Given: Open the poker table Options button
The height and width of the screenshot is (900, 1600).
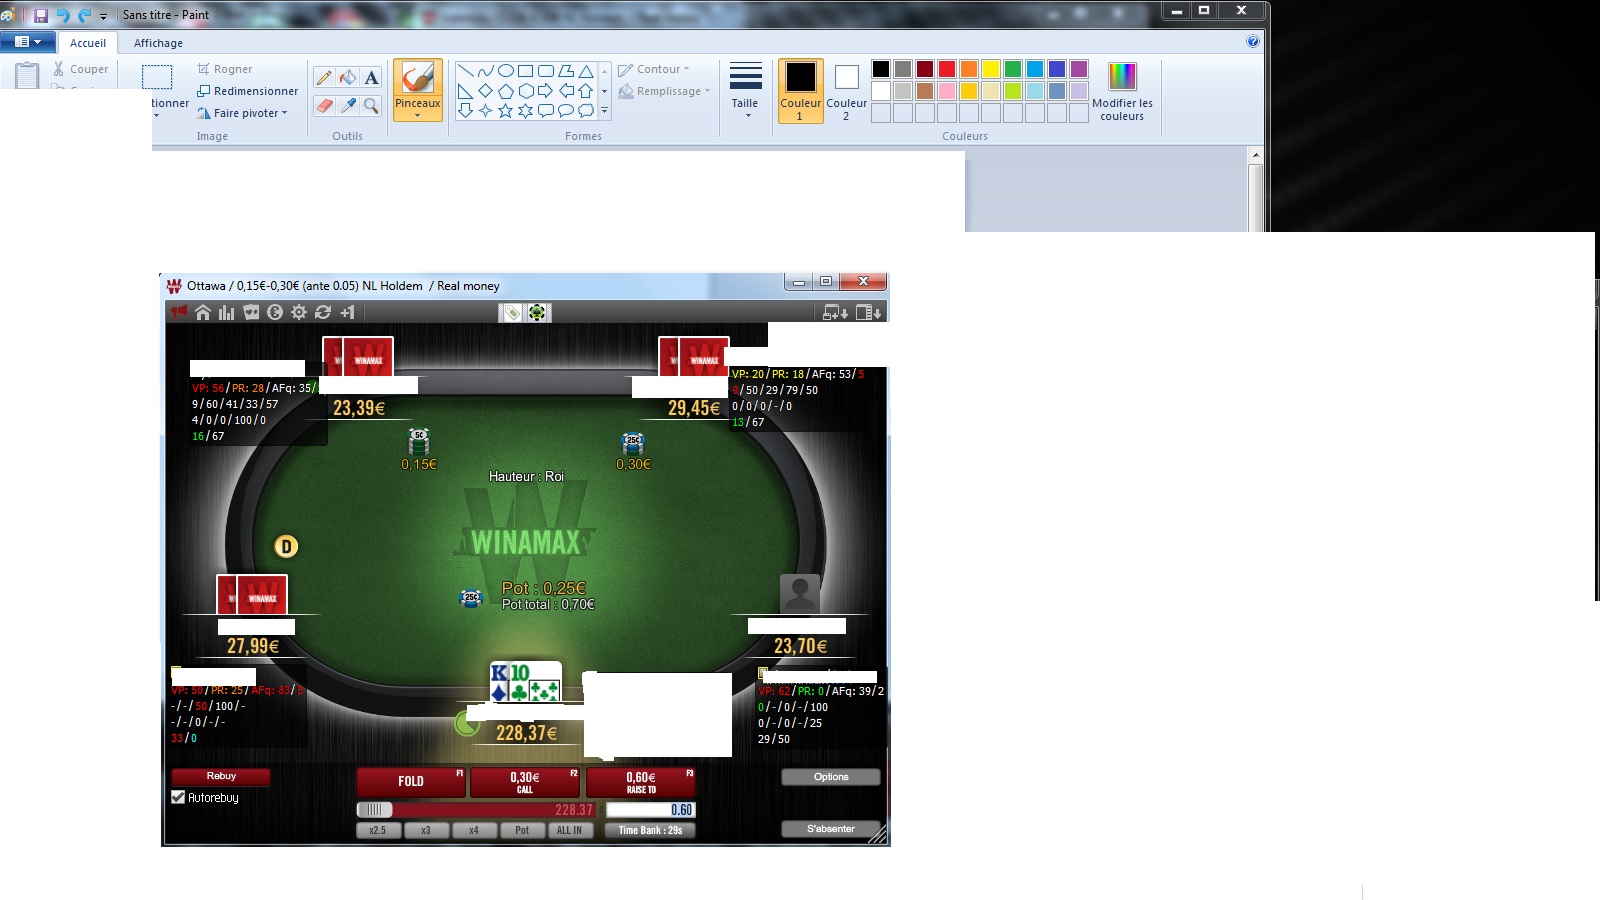Looking at the screenshot, I should [x=831, y=776].
